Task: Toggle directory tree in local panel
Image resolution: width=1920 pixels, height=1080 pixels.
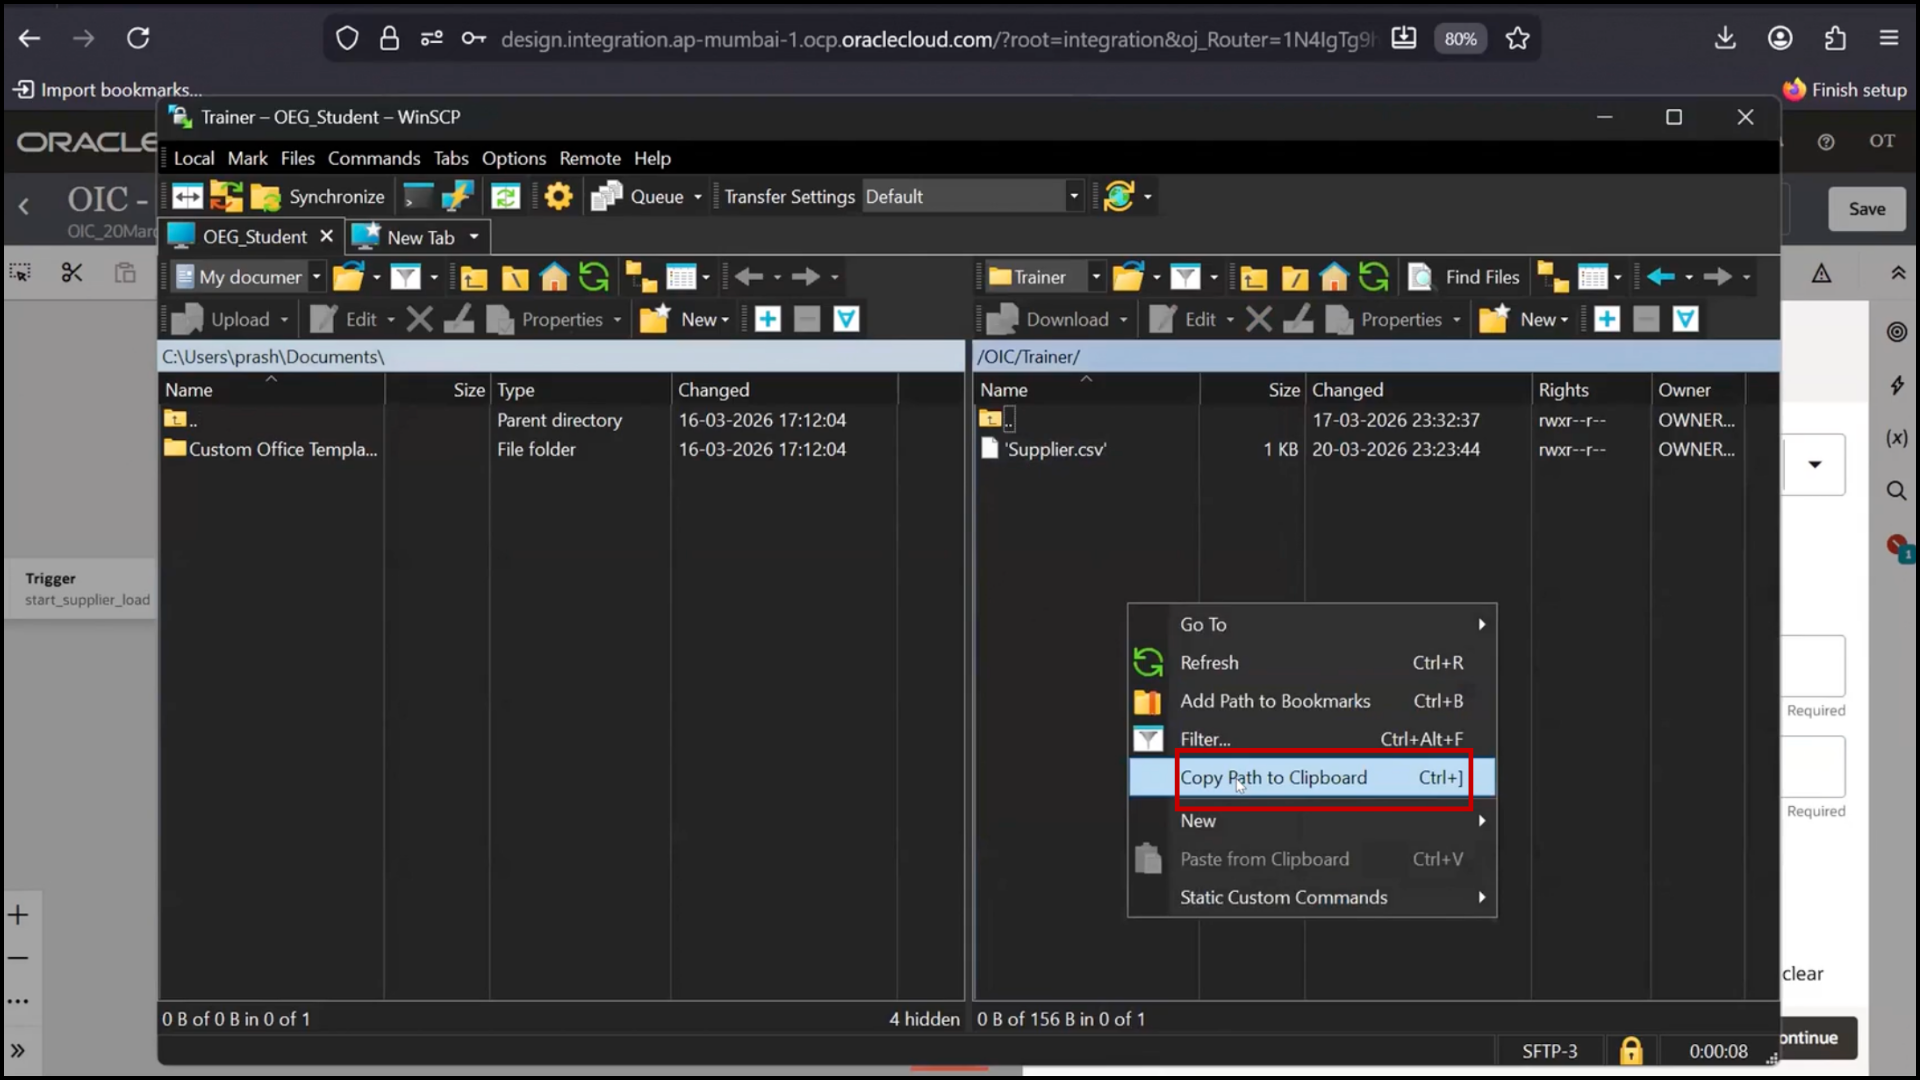Action: click(x=640, y=277)
